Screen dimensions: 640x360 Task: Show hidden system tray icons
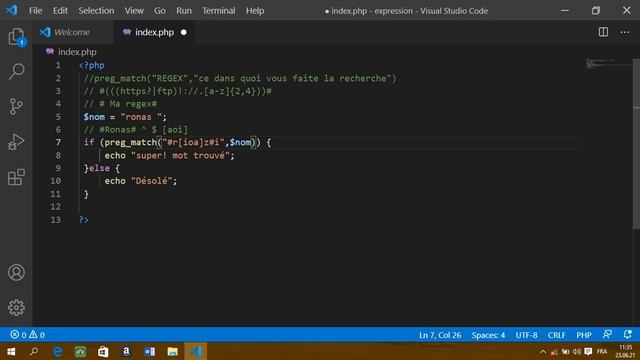[x=542, y=351]
